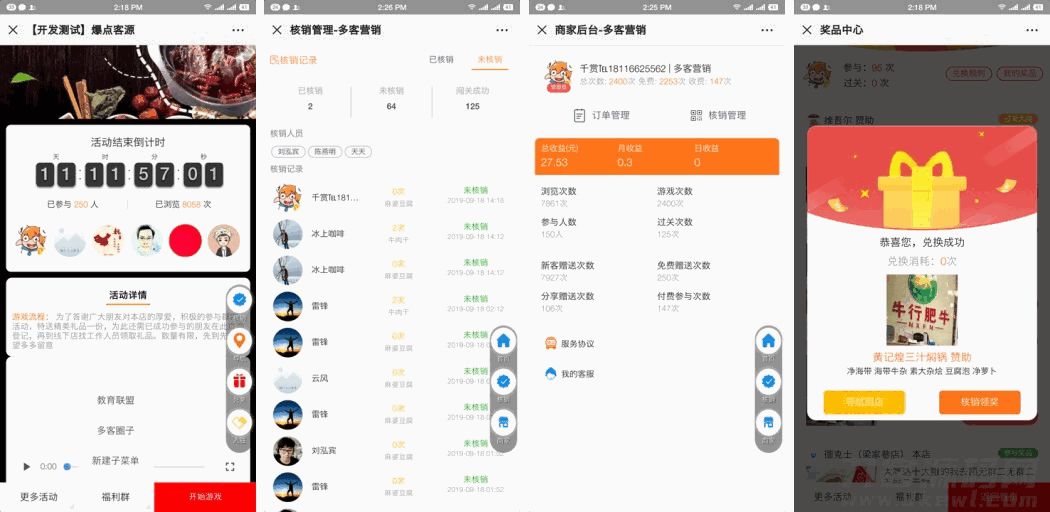1050x512 pixels.
Task: Play the video in activity details
Action: [x=27, y=466]
